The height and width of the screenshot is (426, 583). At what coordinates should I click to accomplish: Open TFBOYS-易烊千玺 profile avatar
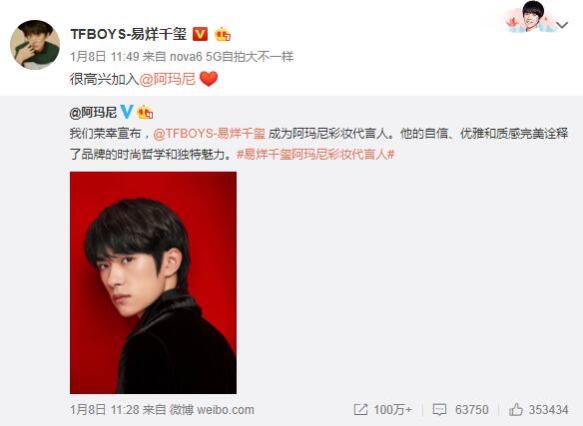tap(35, 45)
